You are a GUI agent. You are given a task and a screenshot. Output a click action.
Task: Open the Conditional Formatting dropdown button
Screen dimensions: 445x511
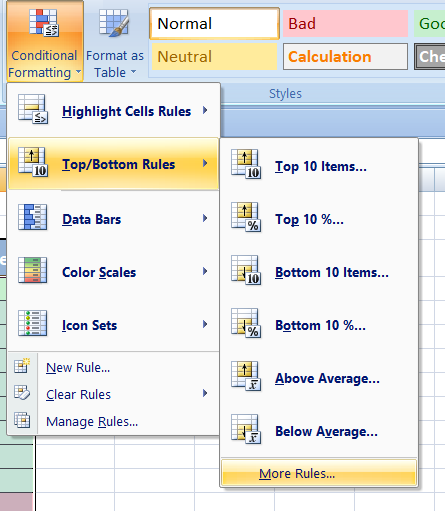click(x=44, y=41)
